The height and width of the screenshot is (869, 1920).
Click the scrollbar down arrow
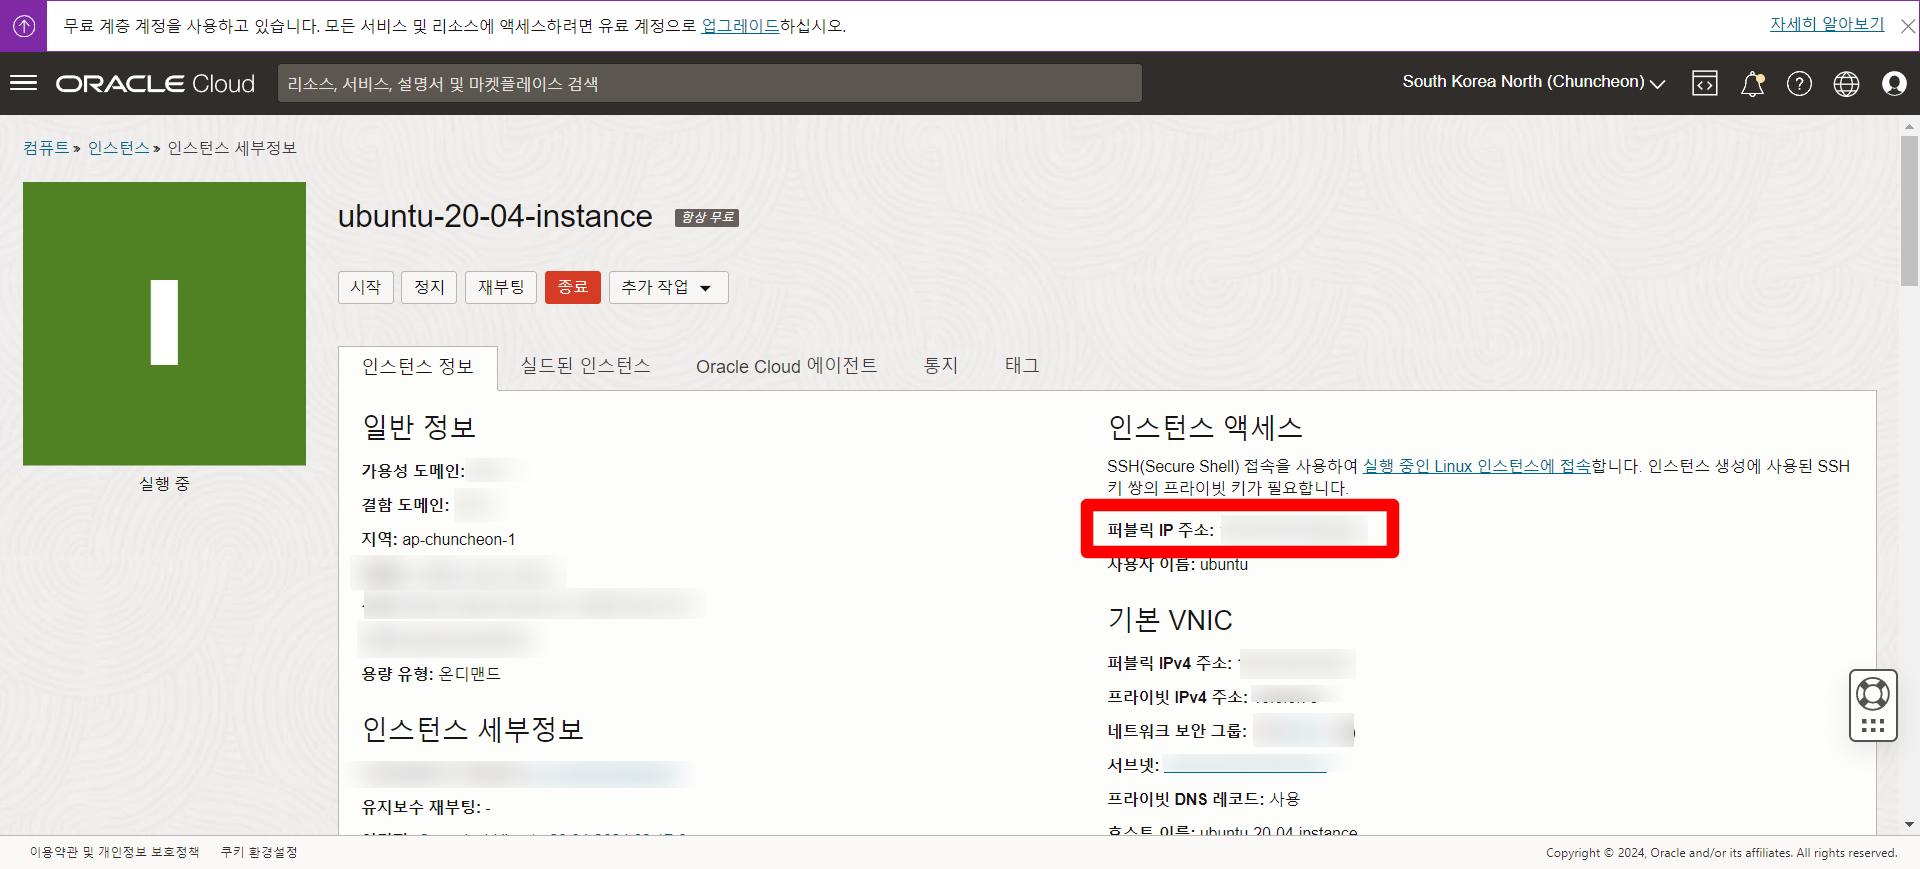pos(1909,825)
